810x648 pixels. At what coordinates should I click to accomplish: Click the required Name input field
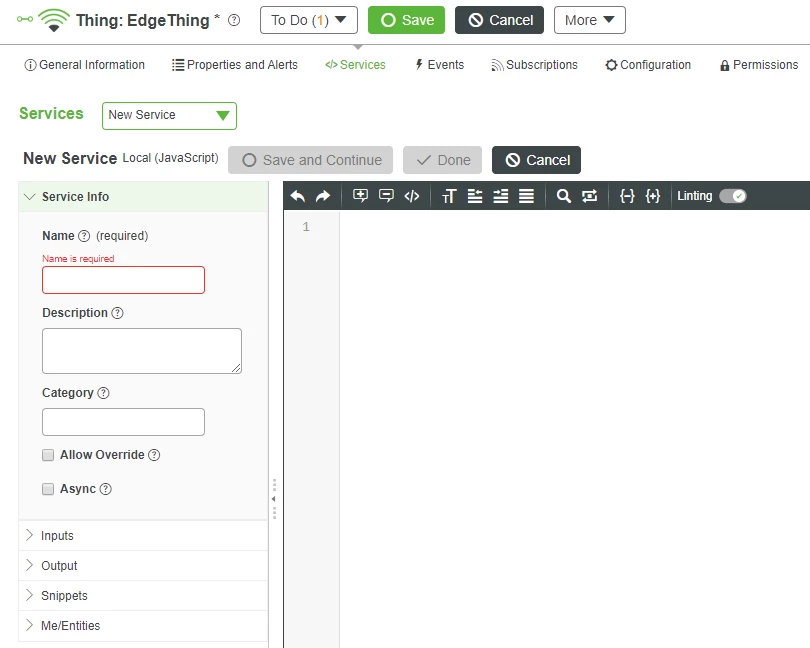123,280
